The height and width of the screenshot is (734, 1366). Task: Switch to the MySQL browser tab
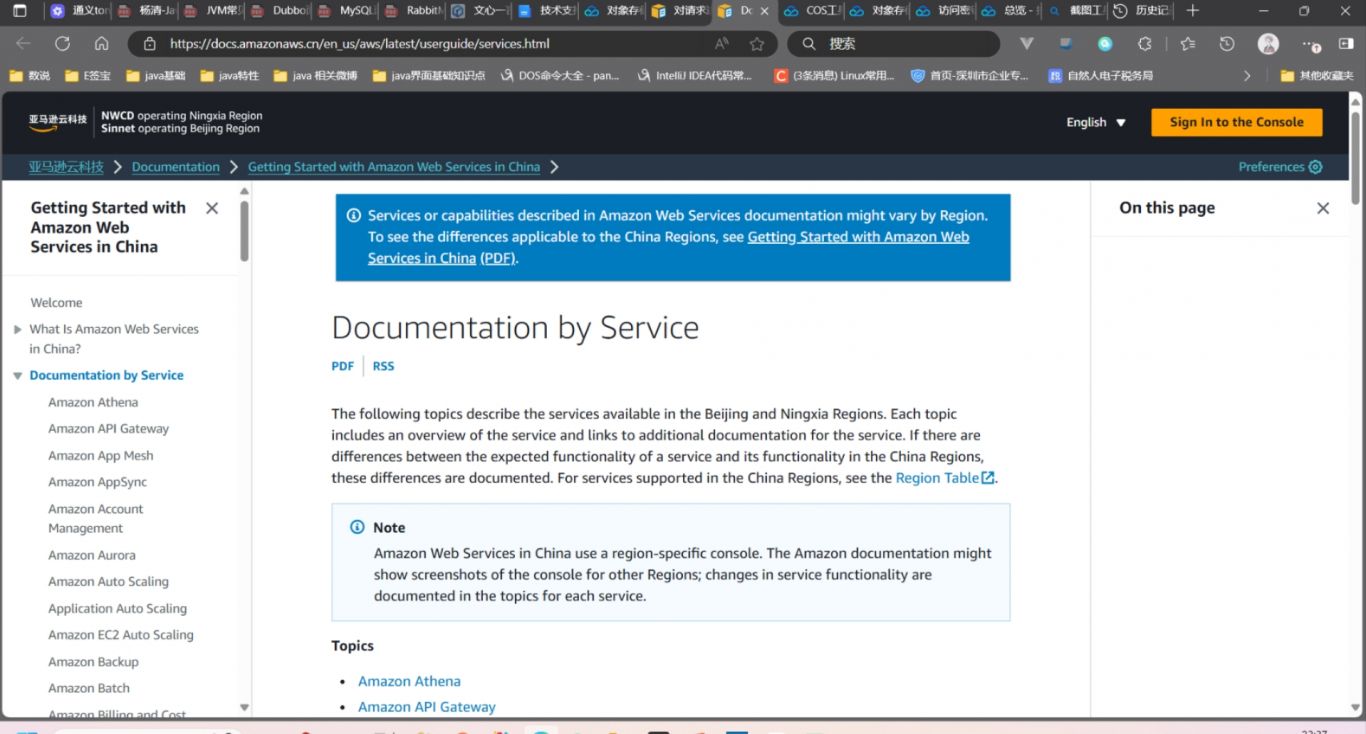(x=346, y=11)
